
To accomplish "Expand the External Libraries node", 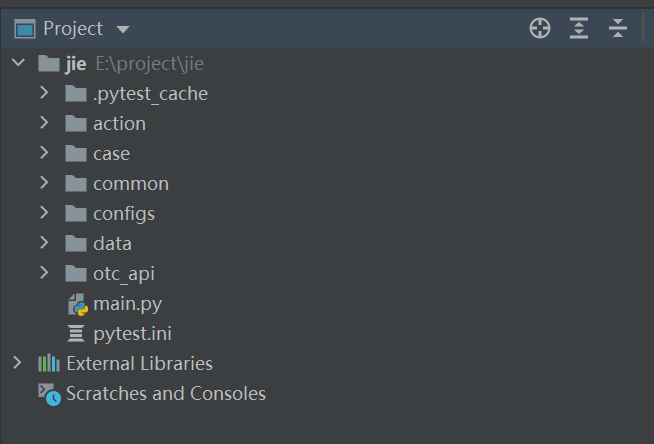I will 18,364.
